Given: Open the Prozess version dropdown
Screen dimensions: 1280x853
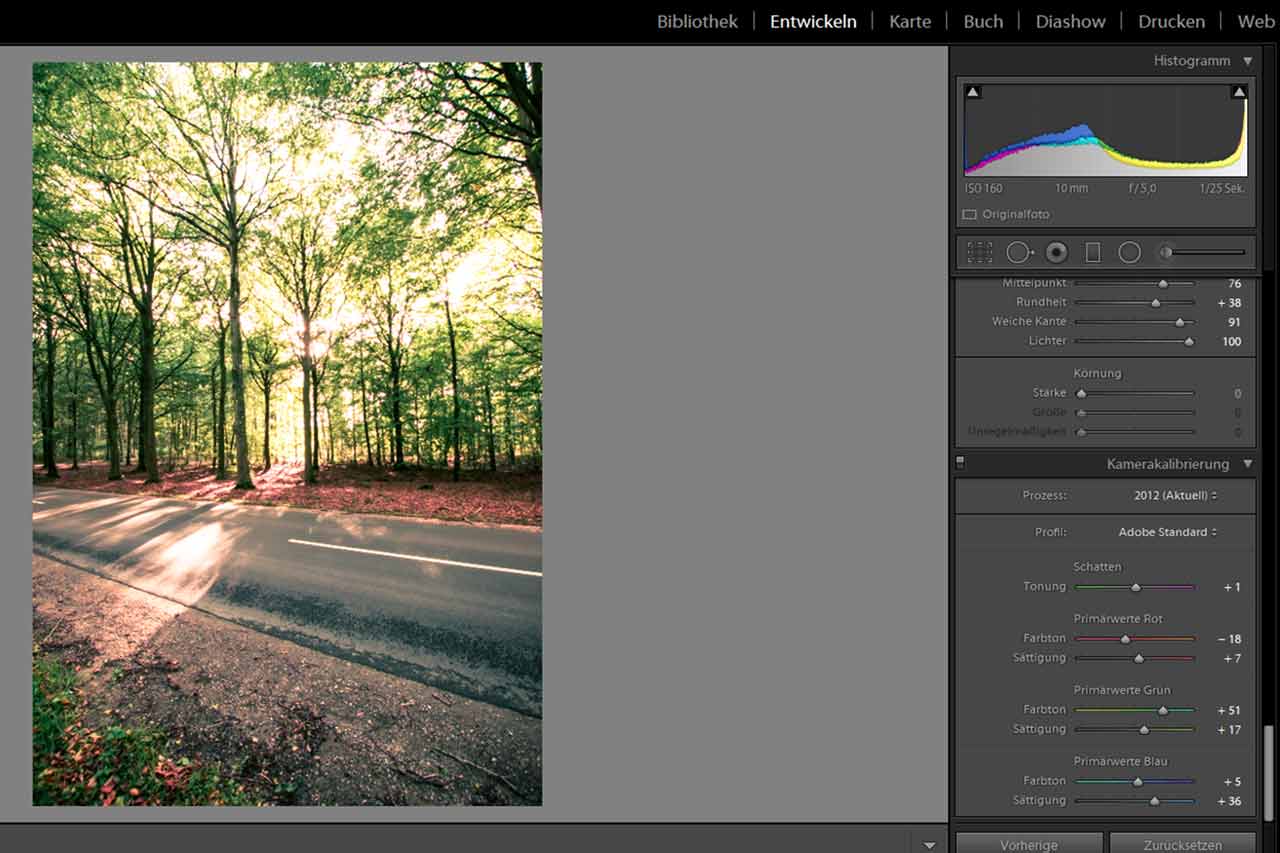Looking at the screenshot, I should click(x=1175, y=496).
